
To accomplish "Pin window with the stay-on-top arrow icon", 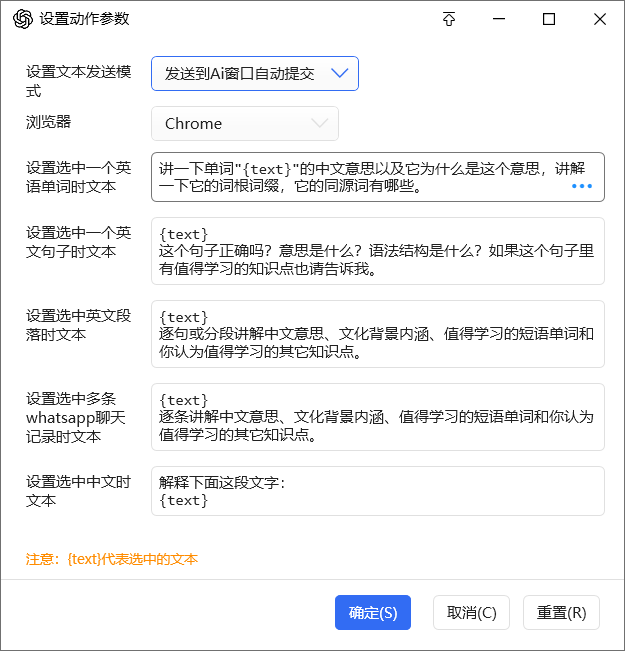I will 449,19.
